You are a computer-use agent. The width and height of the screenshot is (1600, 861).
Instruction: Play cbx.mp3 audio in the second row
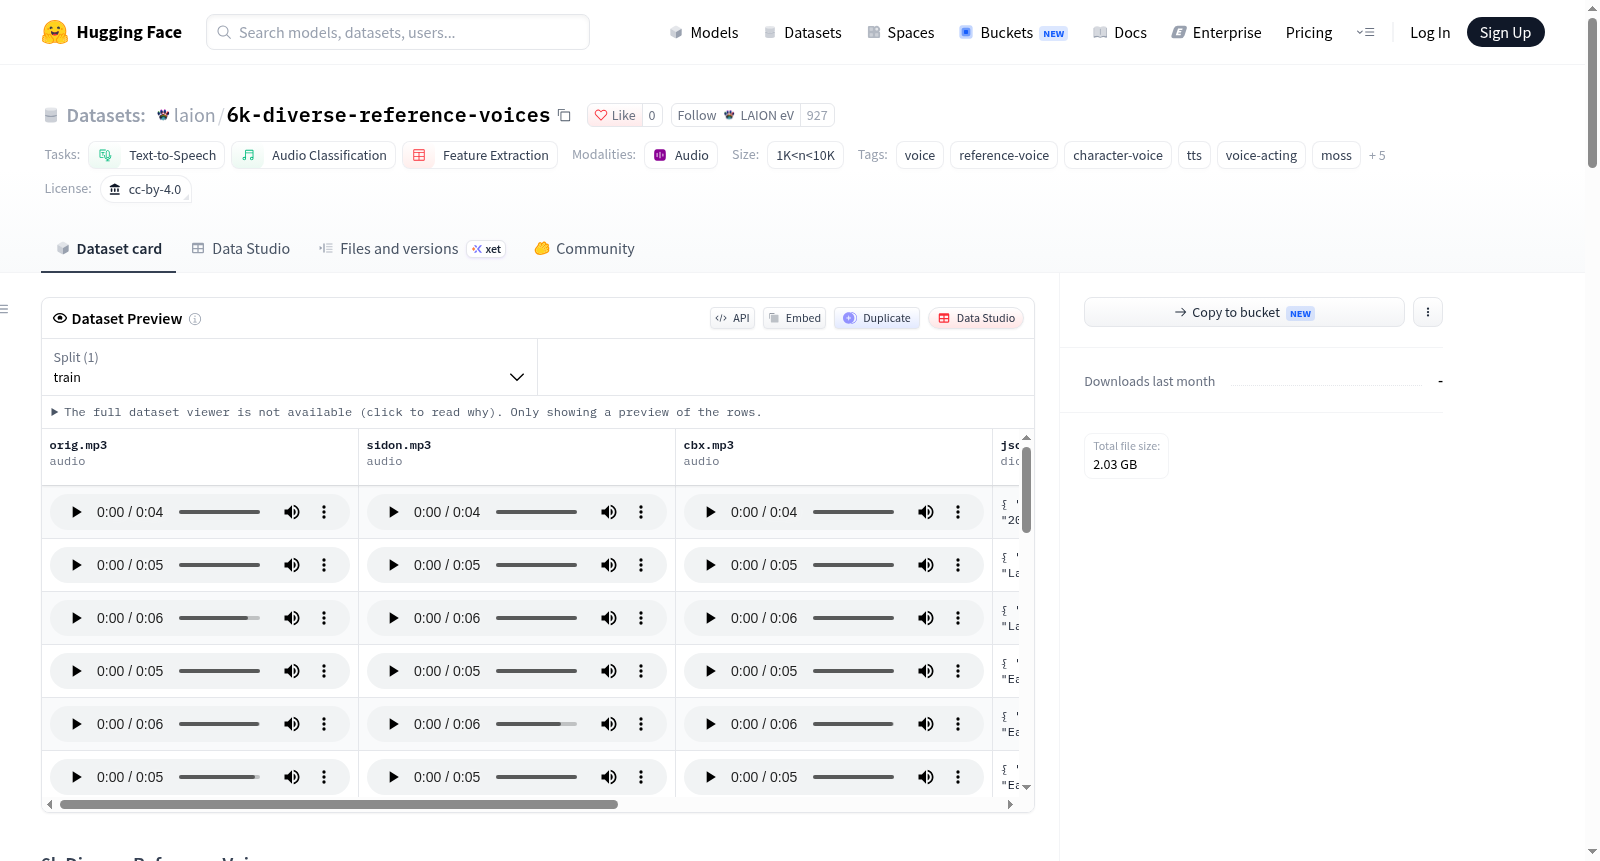(710, 565)
